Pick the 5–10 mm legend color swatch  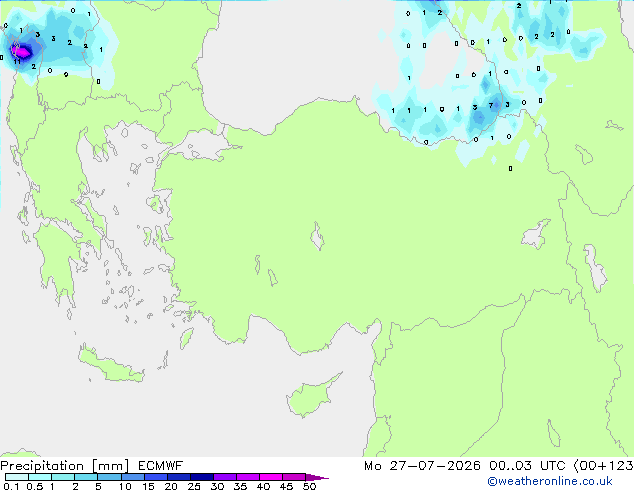click(109, 477)
